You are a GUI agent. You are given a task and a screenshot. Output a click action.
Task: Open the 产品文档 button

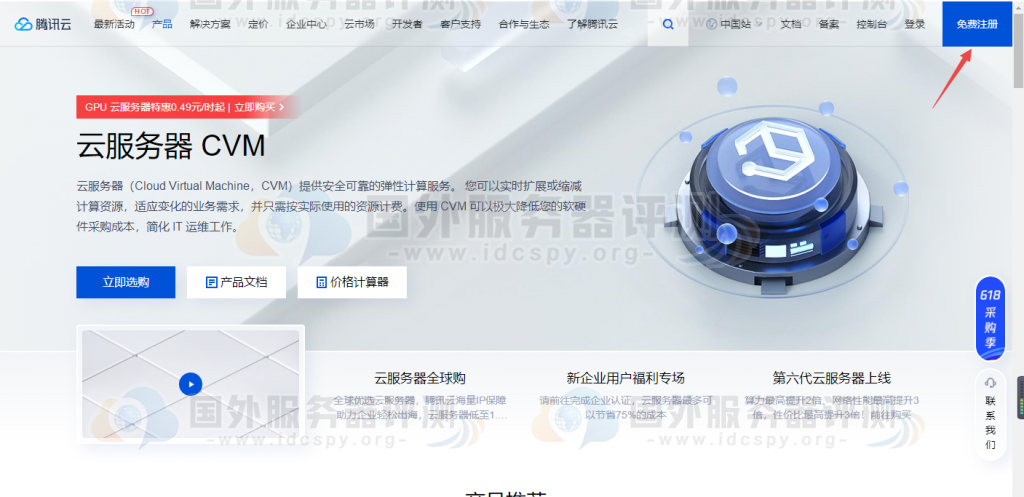click(x=236, y=282)
